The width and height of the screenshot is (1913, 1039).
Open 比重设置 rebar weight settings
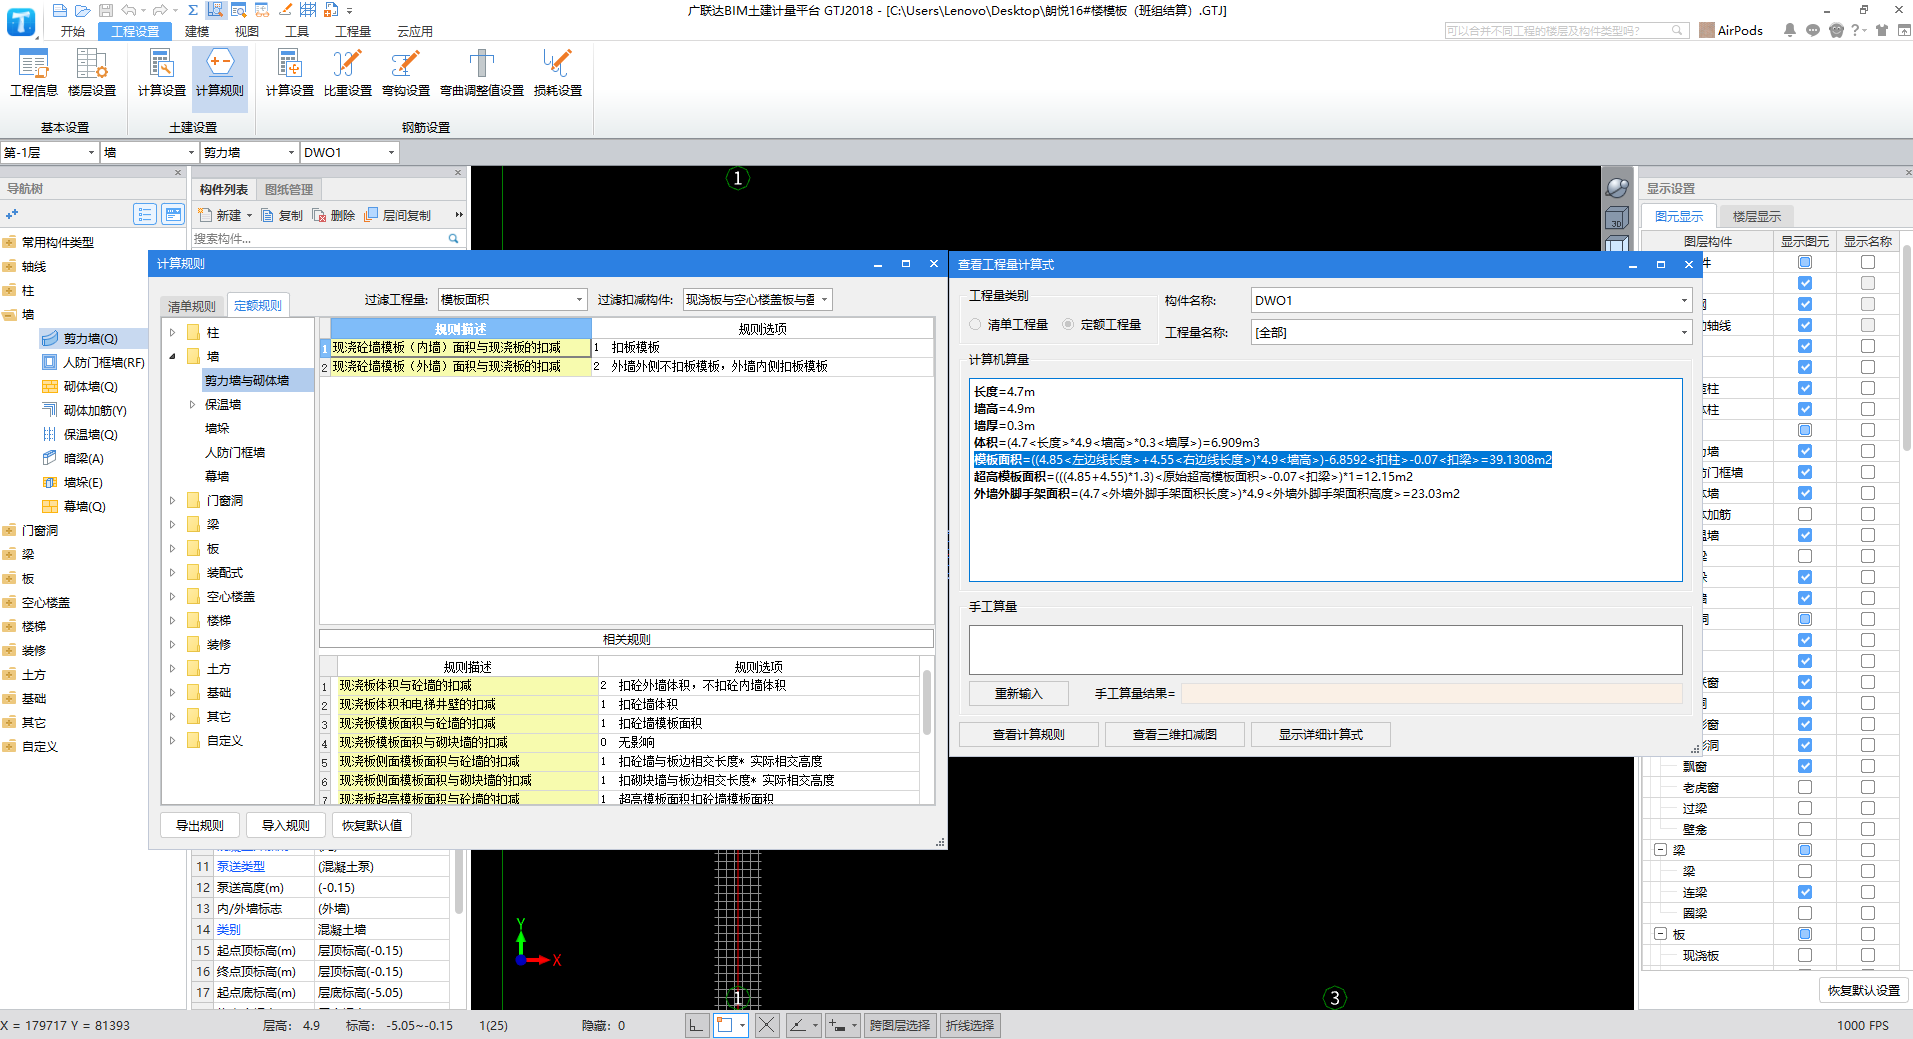347,73
